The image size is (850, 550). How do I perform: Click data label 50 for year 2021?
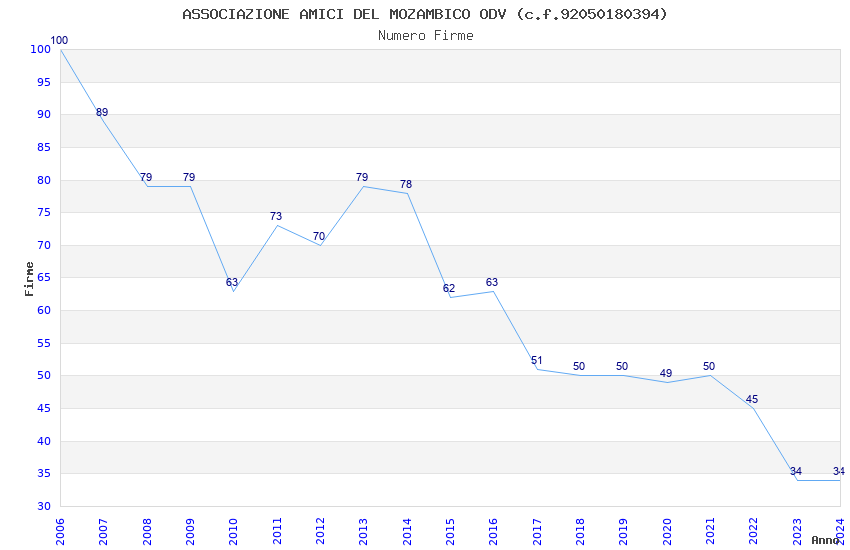(x=709, y=366)
